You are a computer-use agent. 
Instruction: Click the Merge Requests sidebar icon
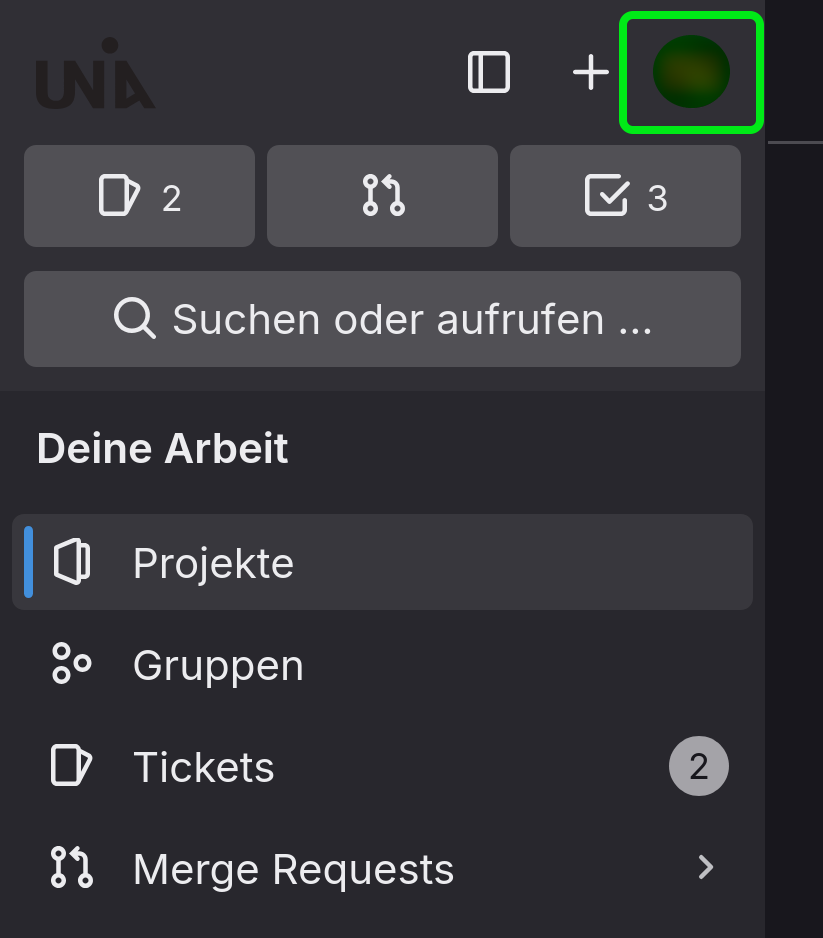(72, 868)
